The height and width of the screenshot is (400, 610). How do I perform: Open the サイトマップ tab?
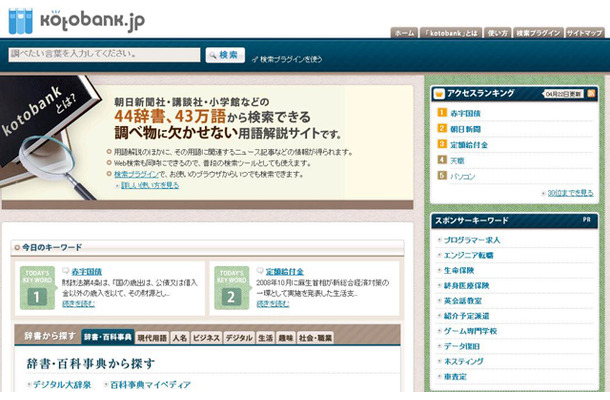(584, 33)
